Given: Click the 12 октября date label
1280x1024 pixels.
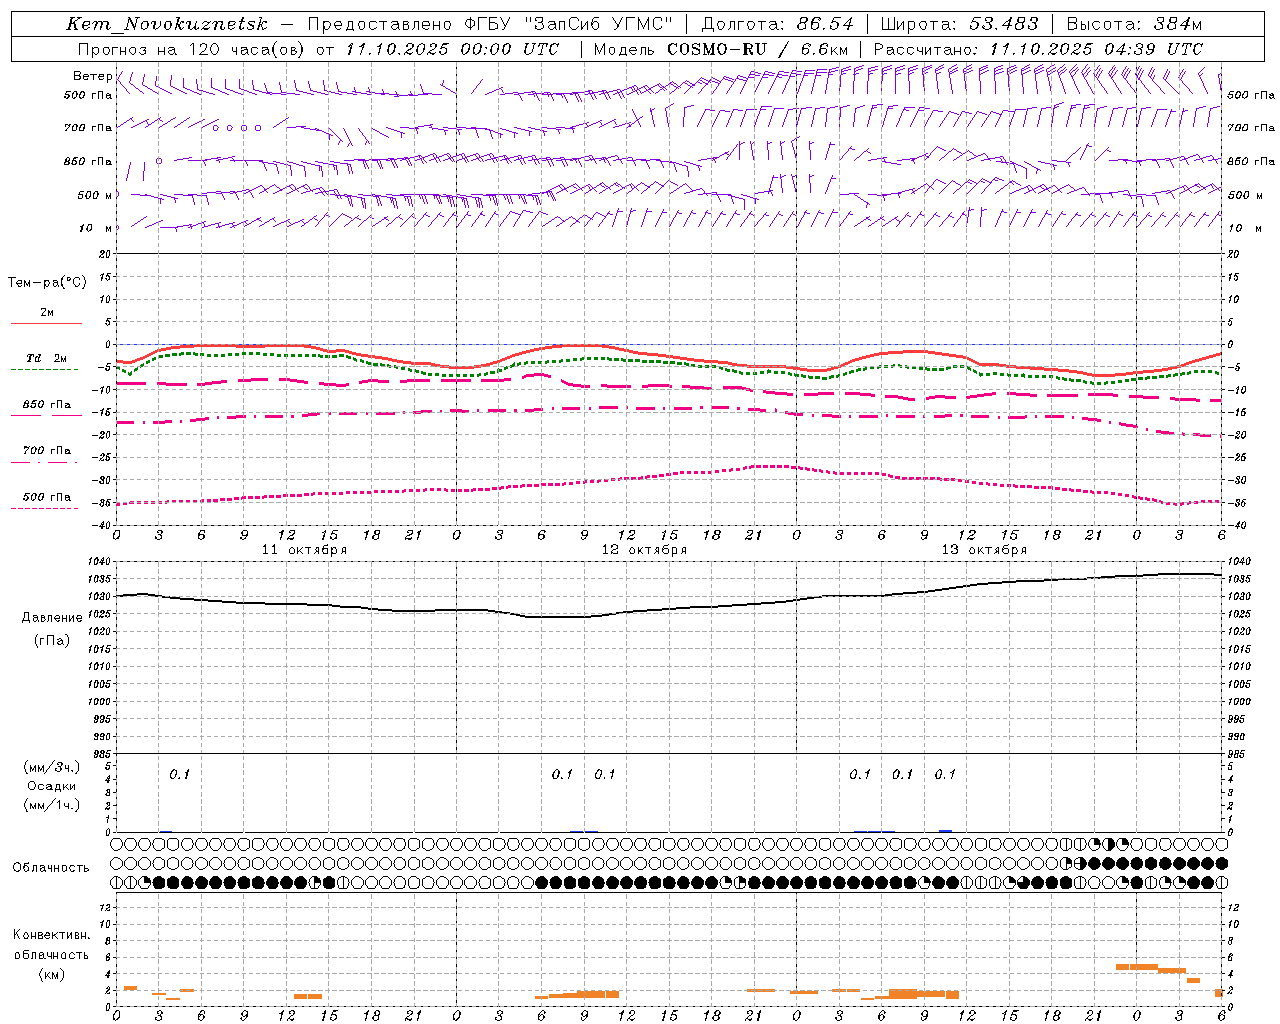Looking at the screenshot, I should point(644,550).
